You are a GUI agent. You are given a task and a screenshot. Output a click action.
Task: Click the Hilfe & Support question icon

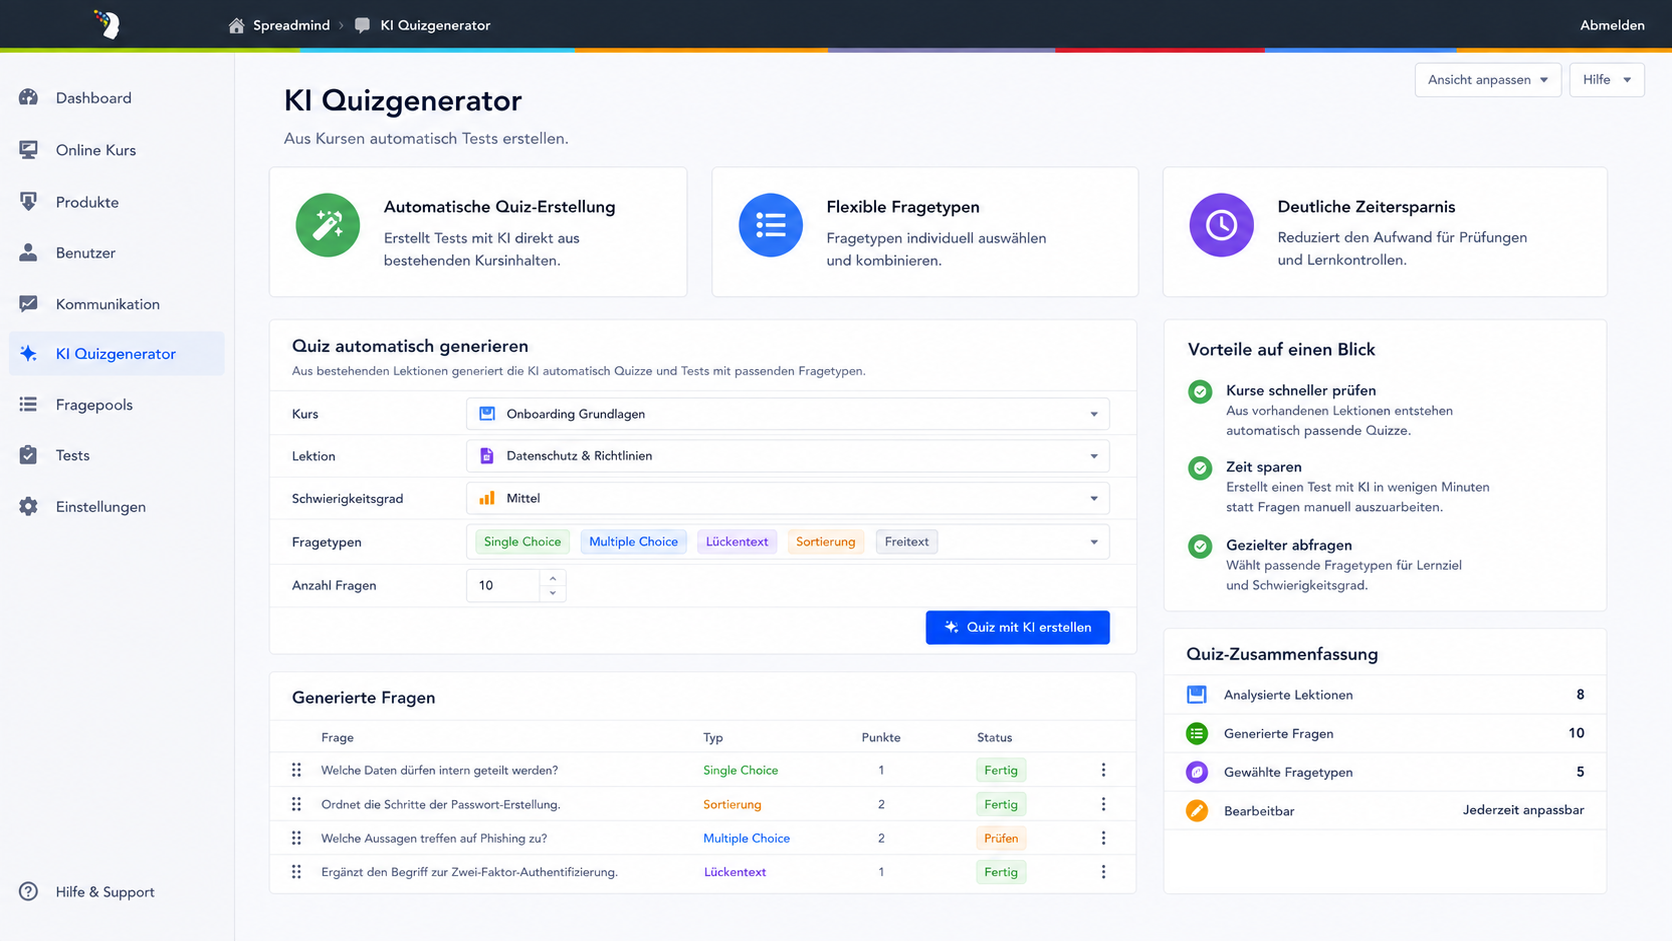click(28, 892)
